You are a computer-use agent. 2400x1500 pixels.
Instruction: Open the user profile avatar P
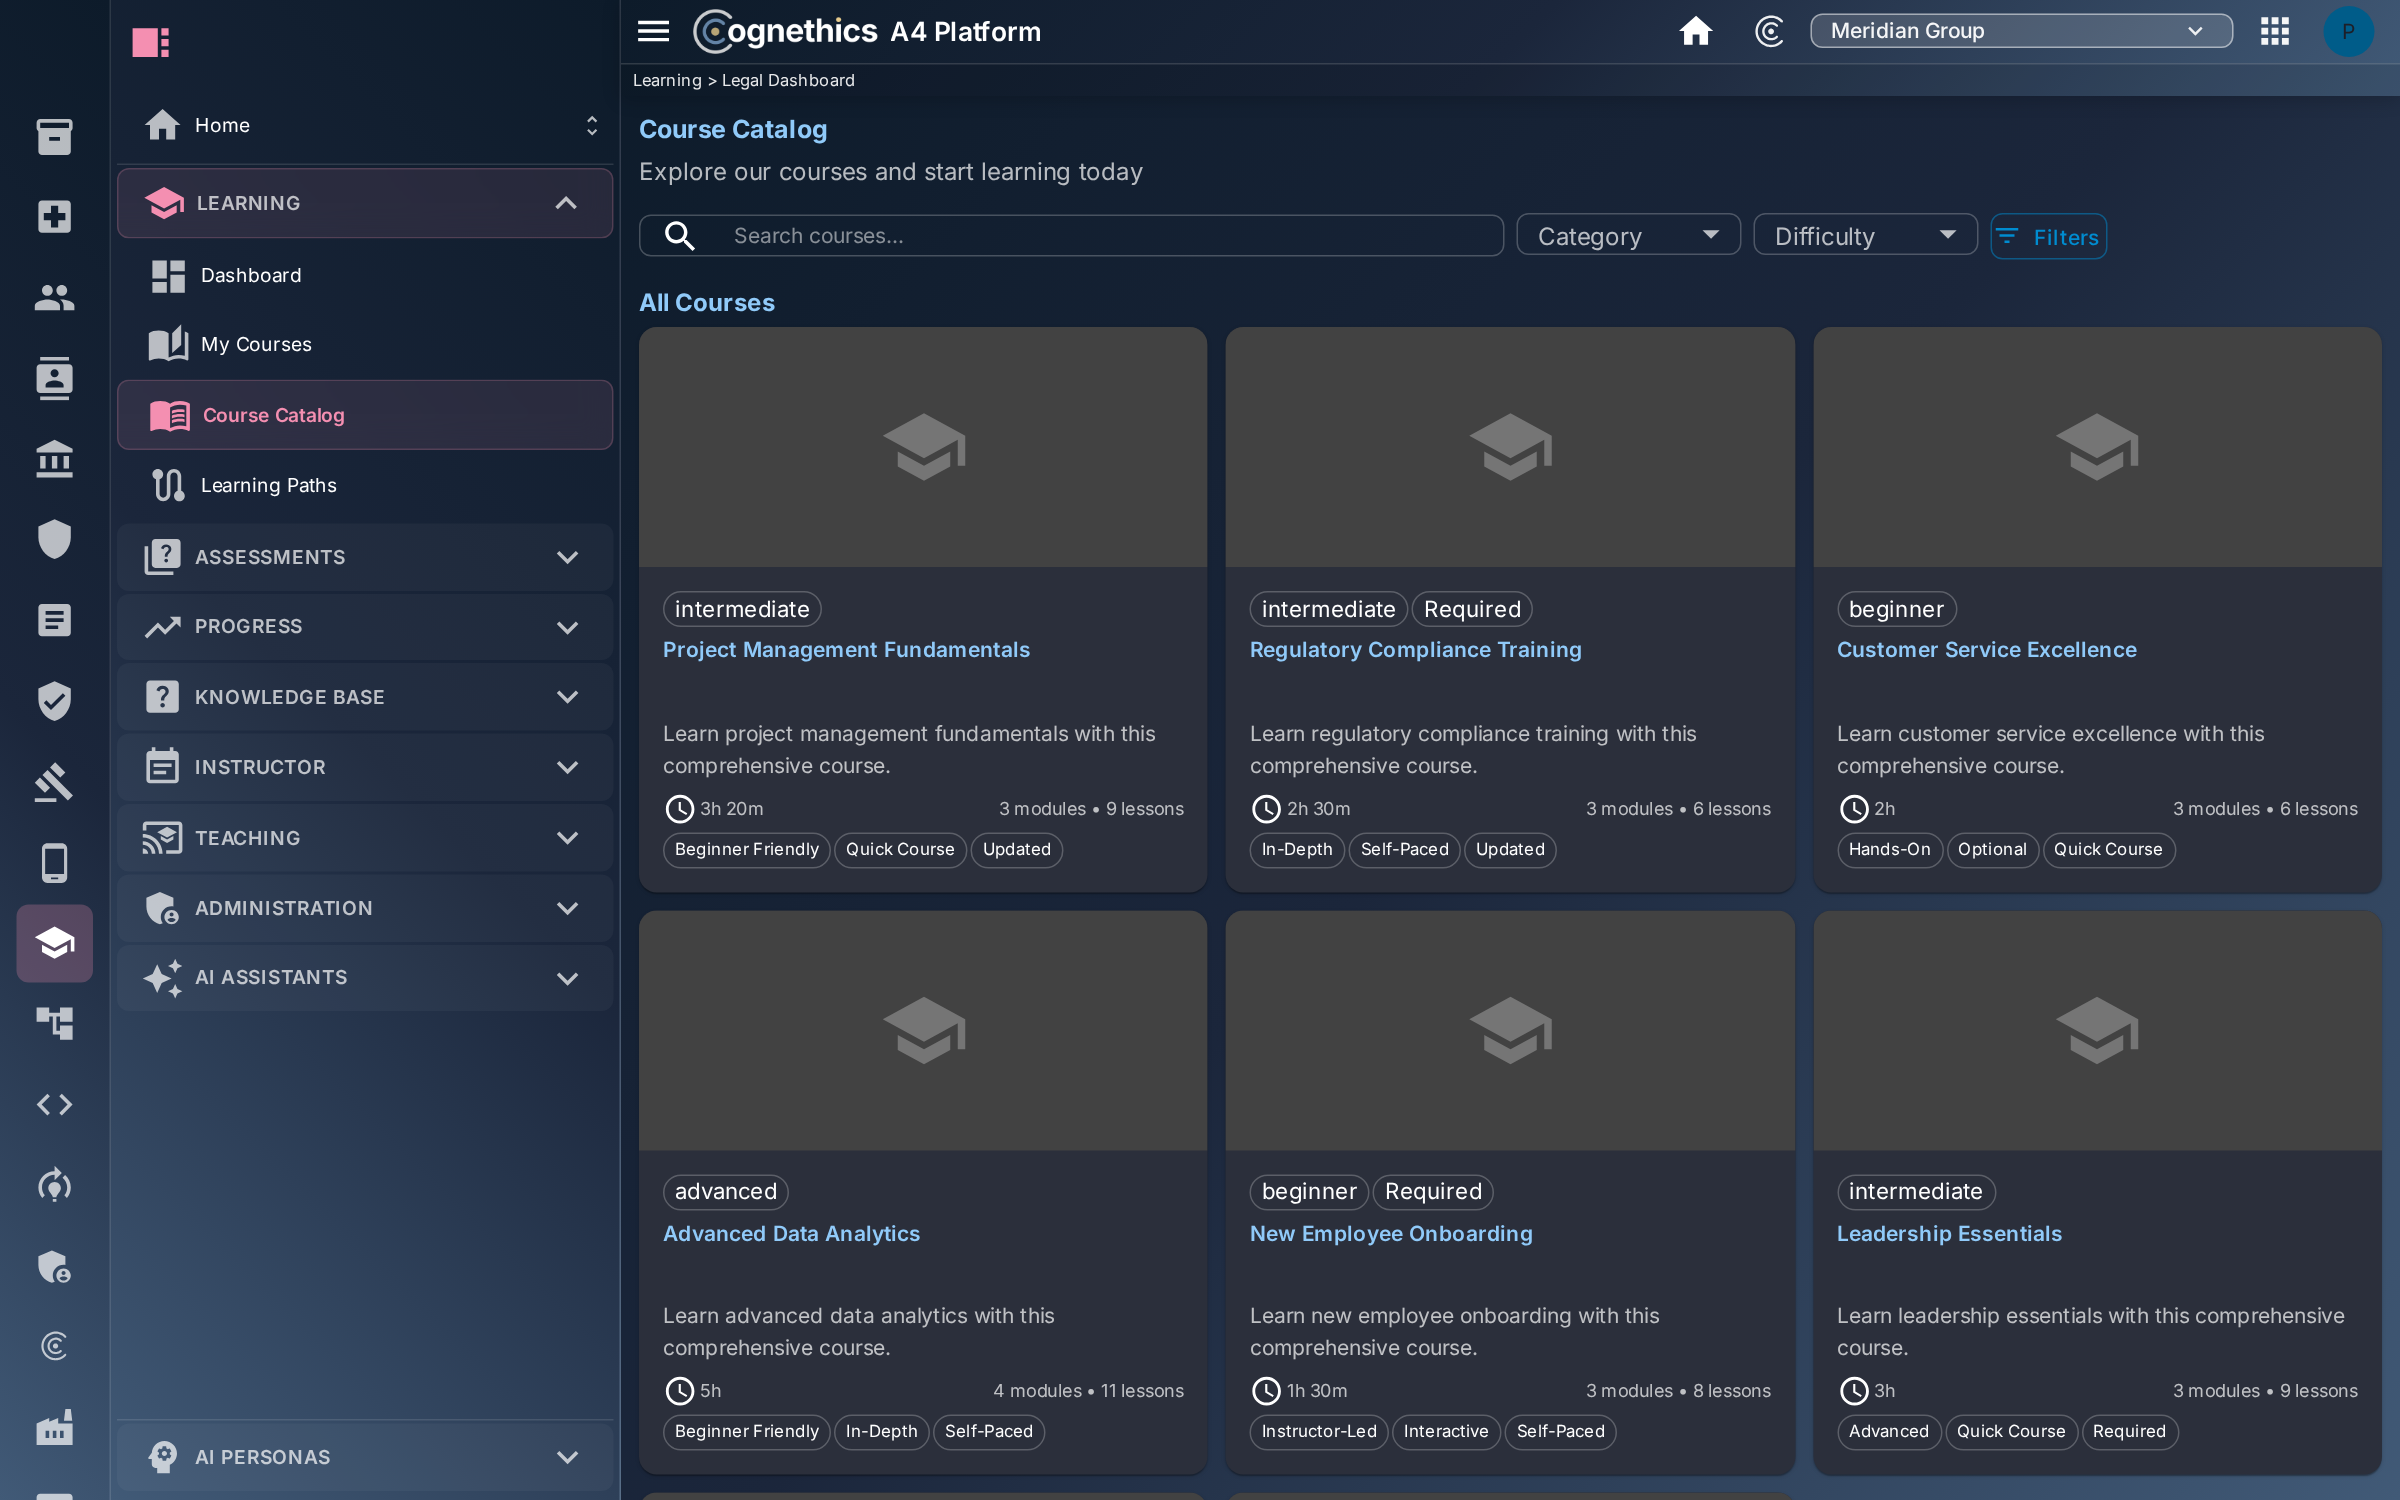click(x=2348, y=31)
